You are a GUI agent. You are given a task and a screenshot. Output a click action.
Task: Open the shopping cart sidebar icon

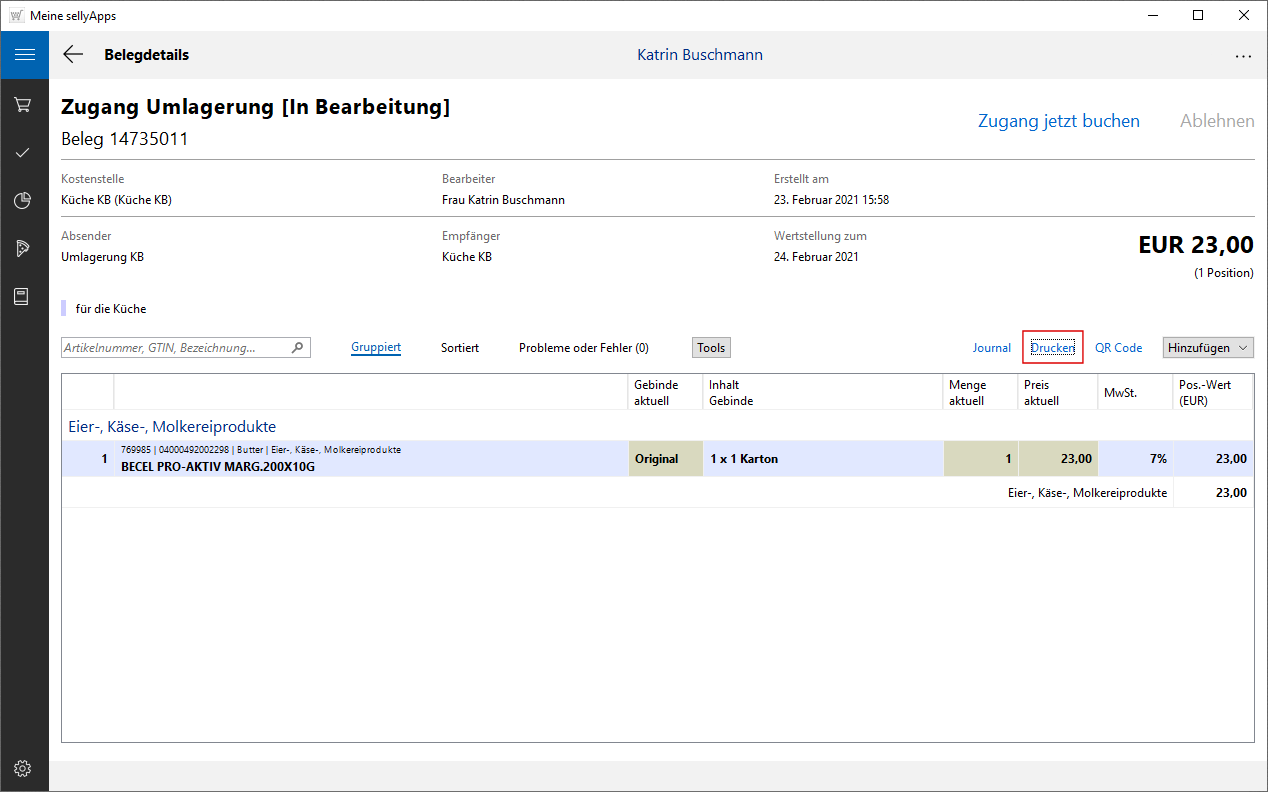pyautogui.click(x=23, y=104)
